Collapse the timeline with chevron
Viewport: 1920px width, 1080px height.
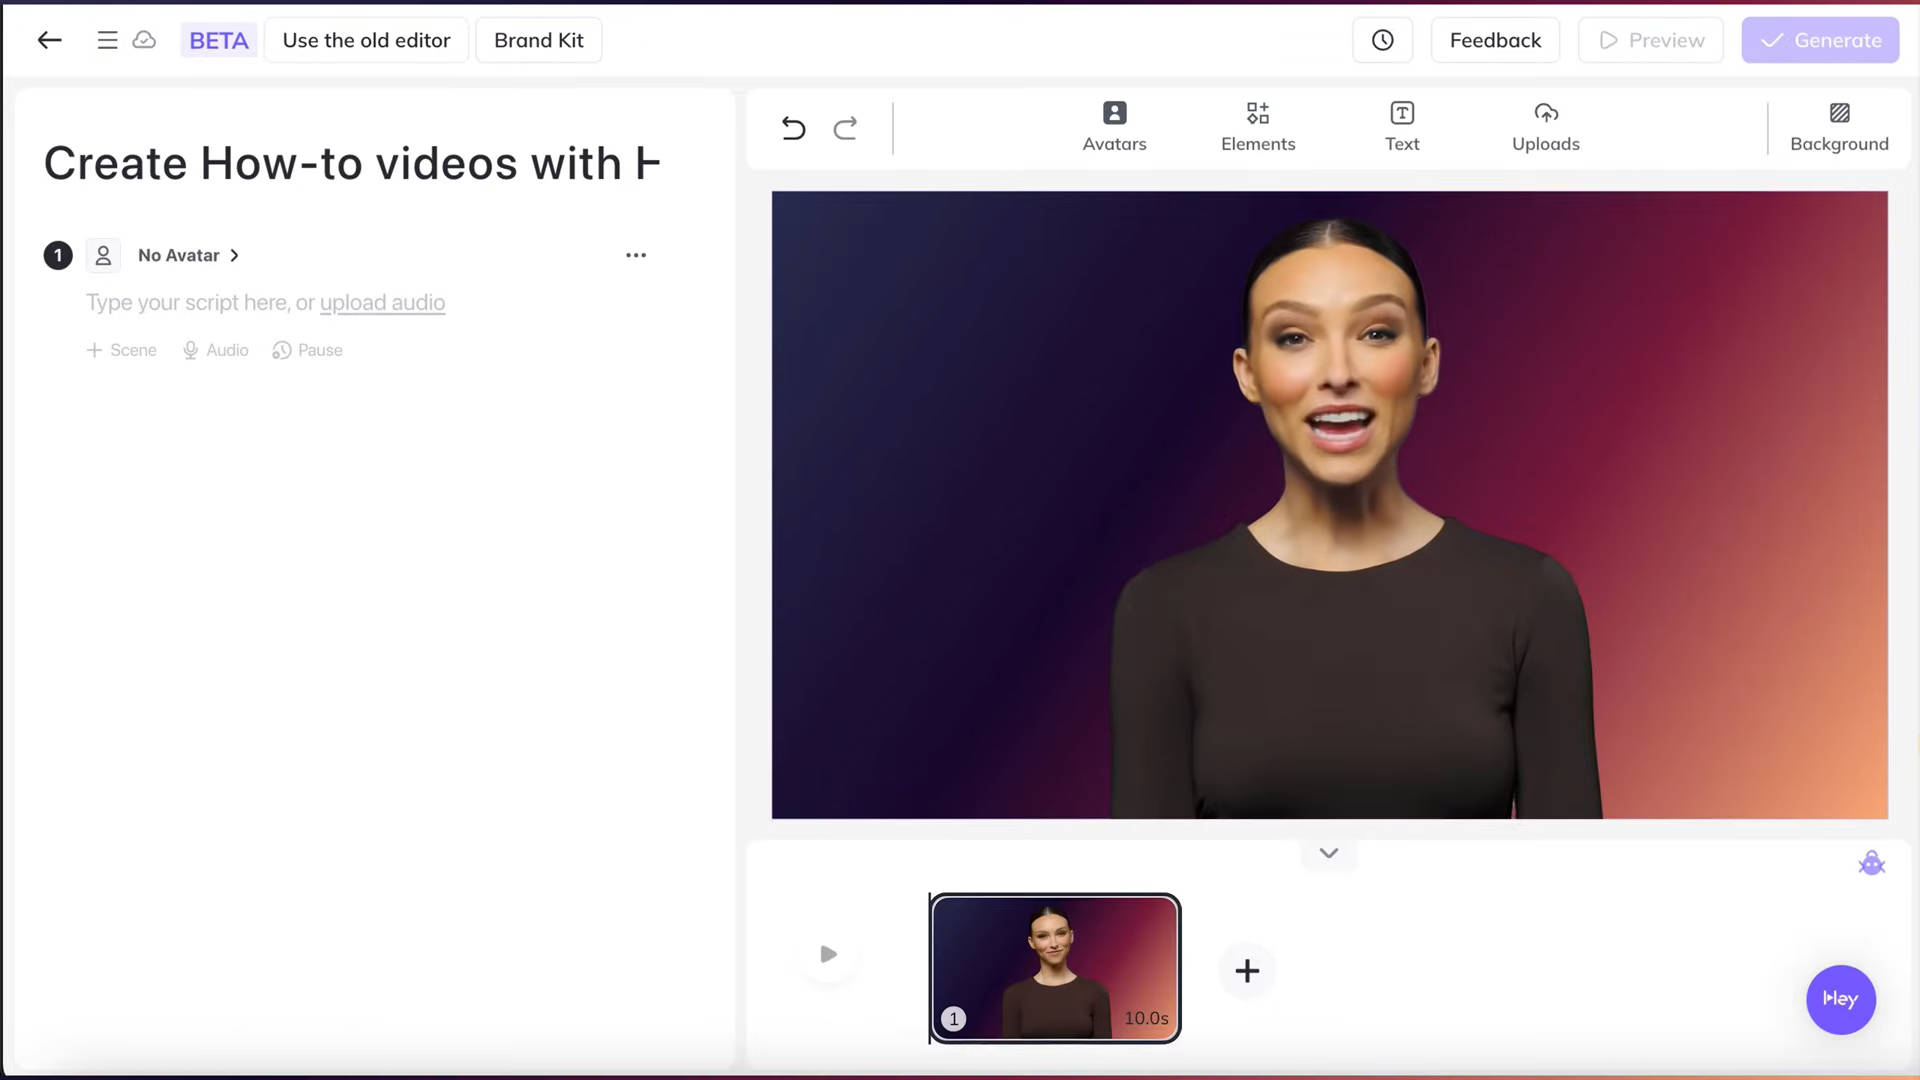click(x=1328, y=853)
